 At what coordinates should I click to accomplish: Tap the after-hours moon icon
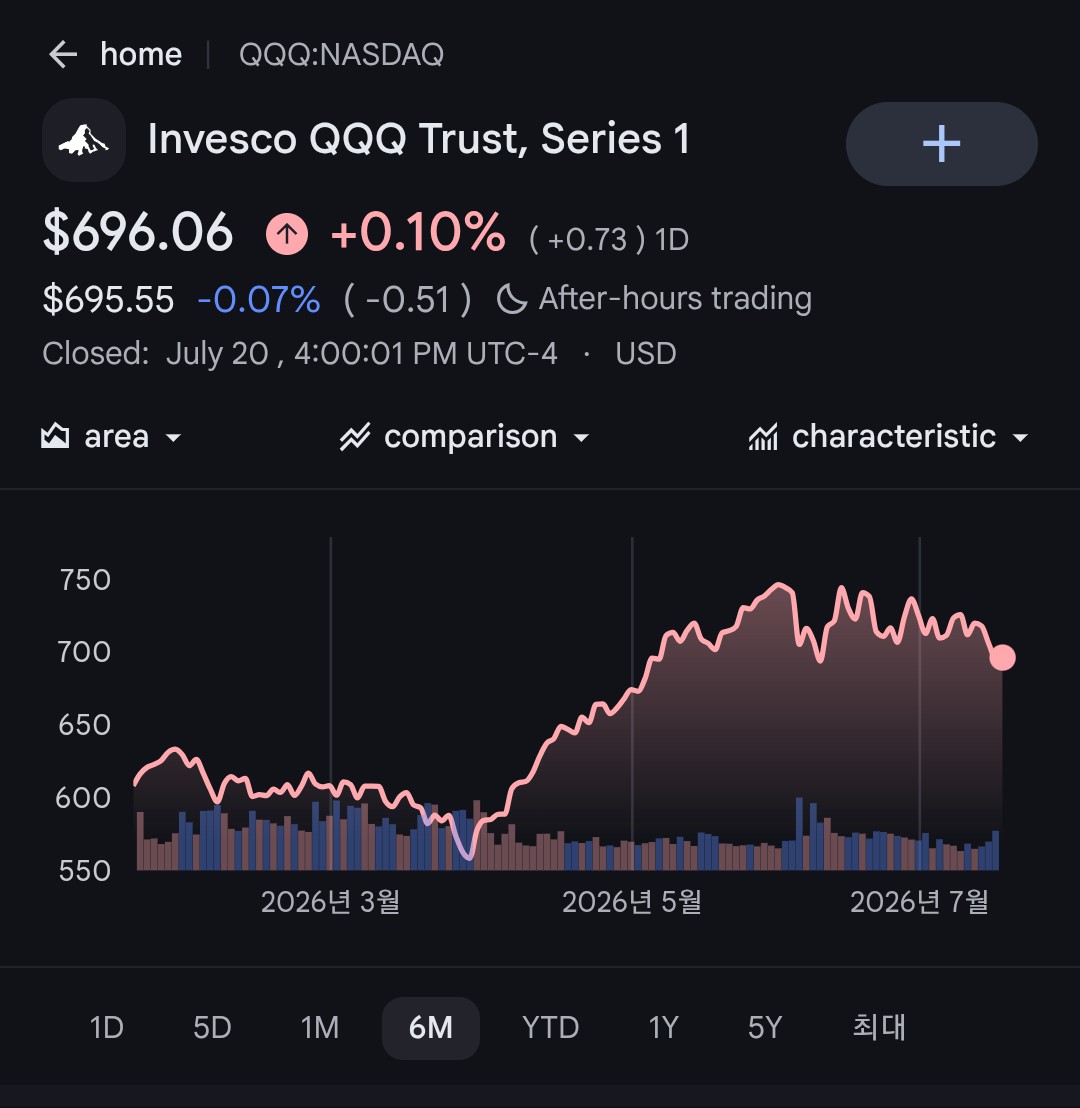pyautogui.click(x=512, y=299)
